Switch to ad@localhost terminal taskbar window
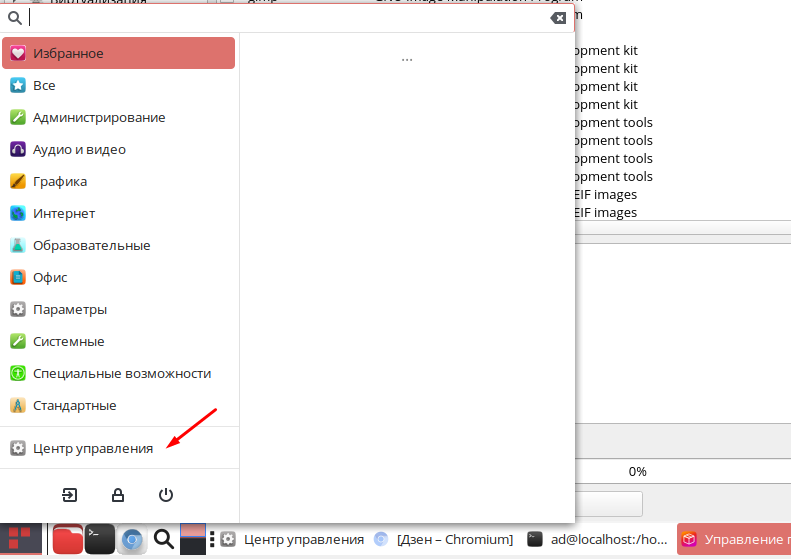 (597, 539)
